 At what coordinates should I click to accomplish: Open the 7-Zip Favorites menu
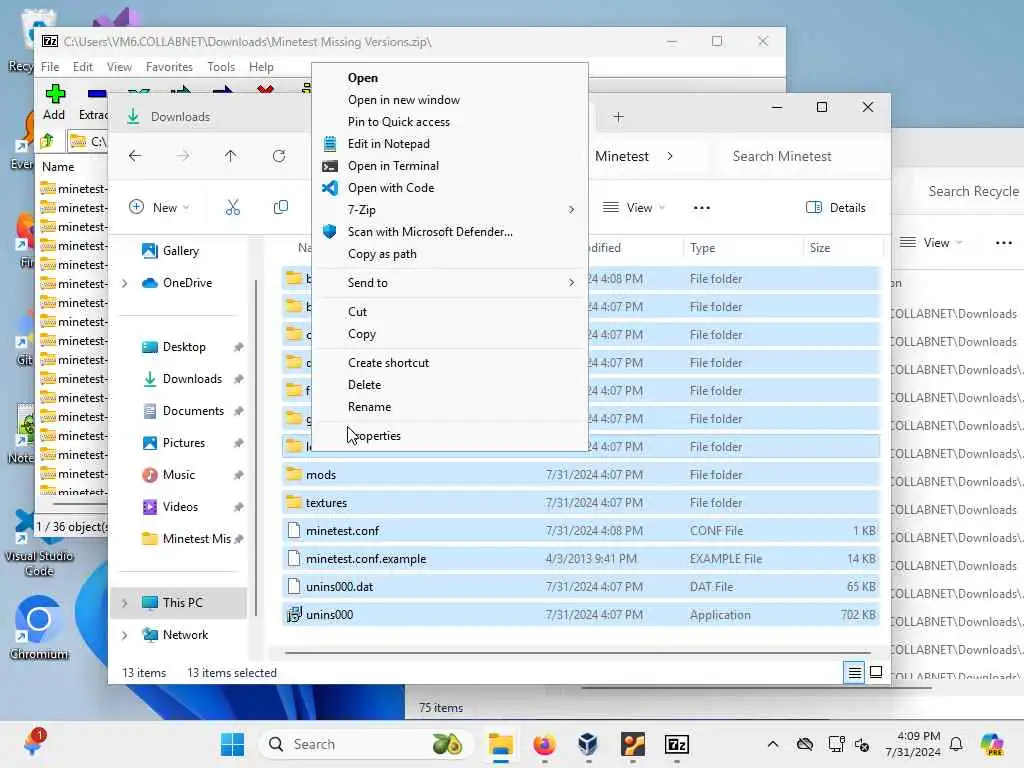[169, 67]
